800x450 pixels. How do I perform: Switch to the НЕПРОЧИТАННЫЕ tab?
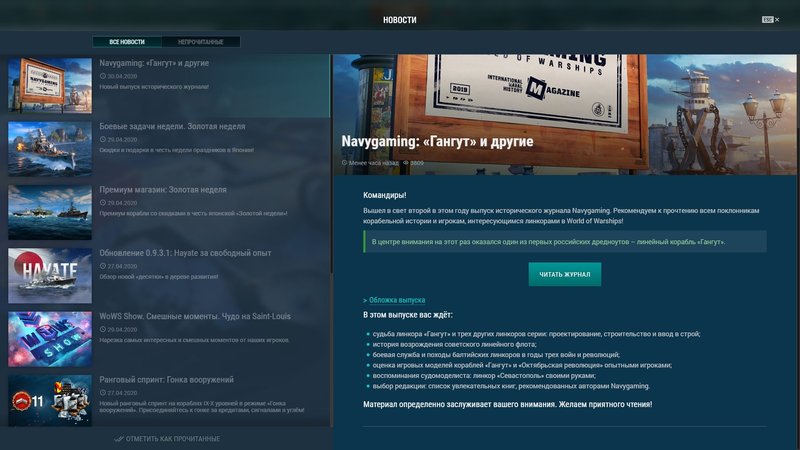coord(201,42)
